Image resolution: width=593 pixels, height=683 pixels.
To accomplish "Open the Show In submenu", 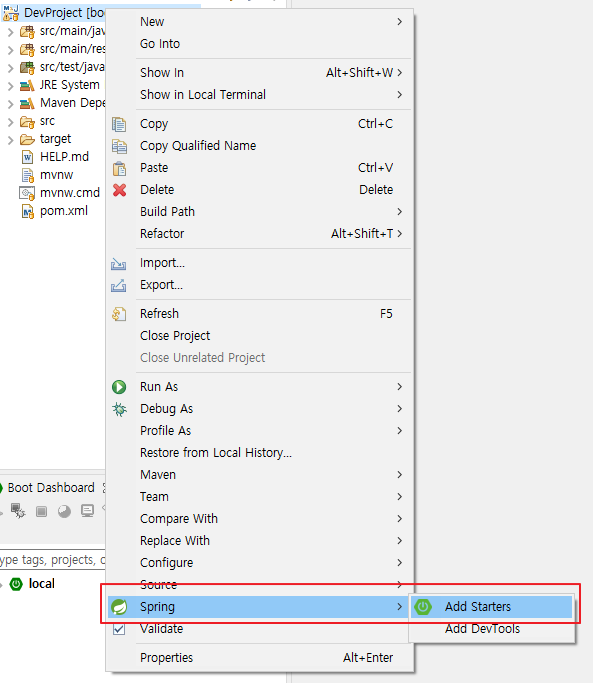I will point(260,73).
